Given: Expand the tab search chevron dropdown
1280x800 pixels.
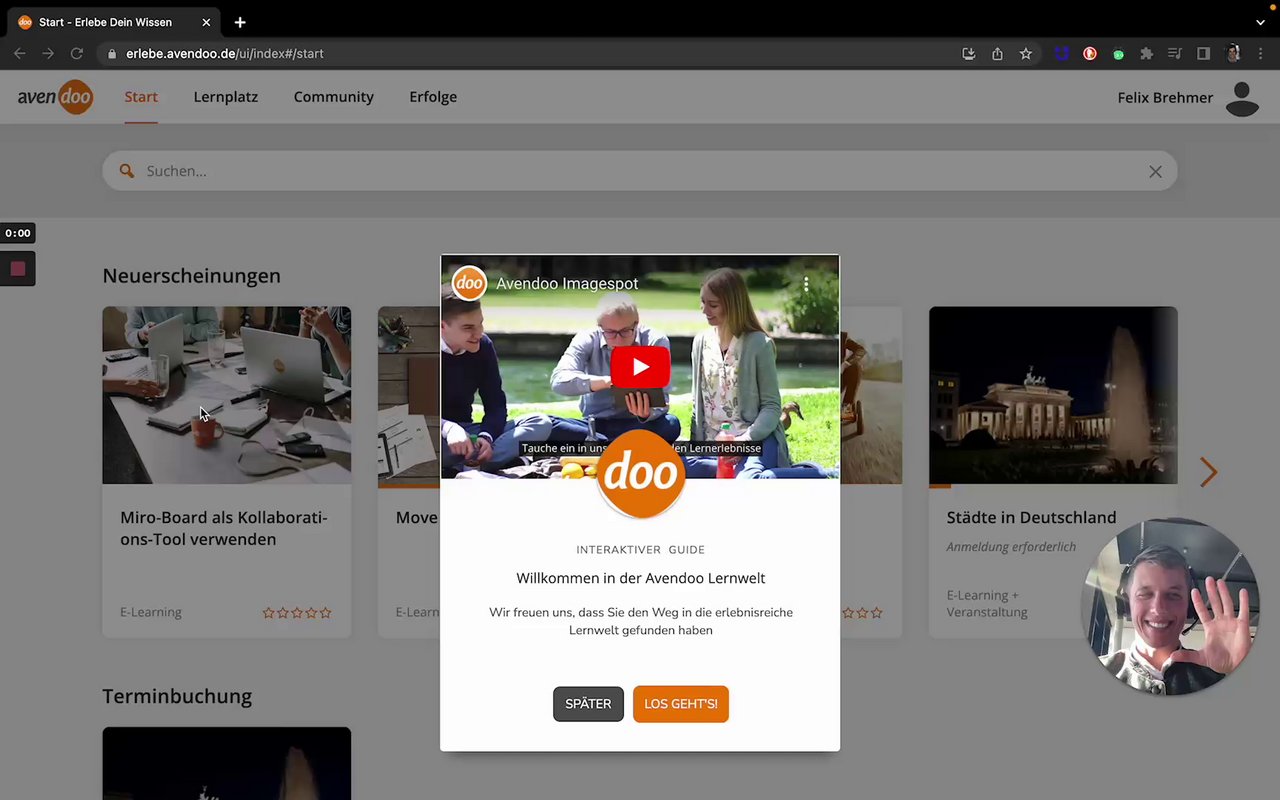Looking at the screenshot, I should 1260,22.
